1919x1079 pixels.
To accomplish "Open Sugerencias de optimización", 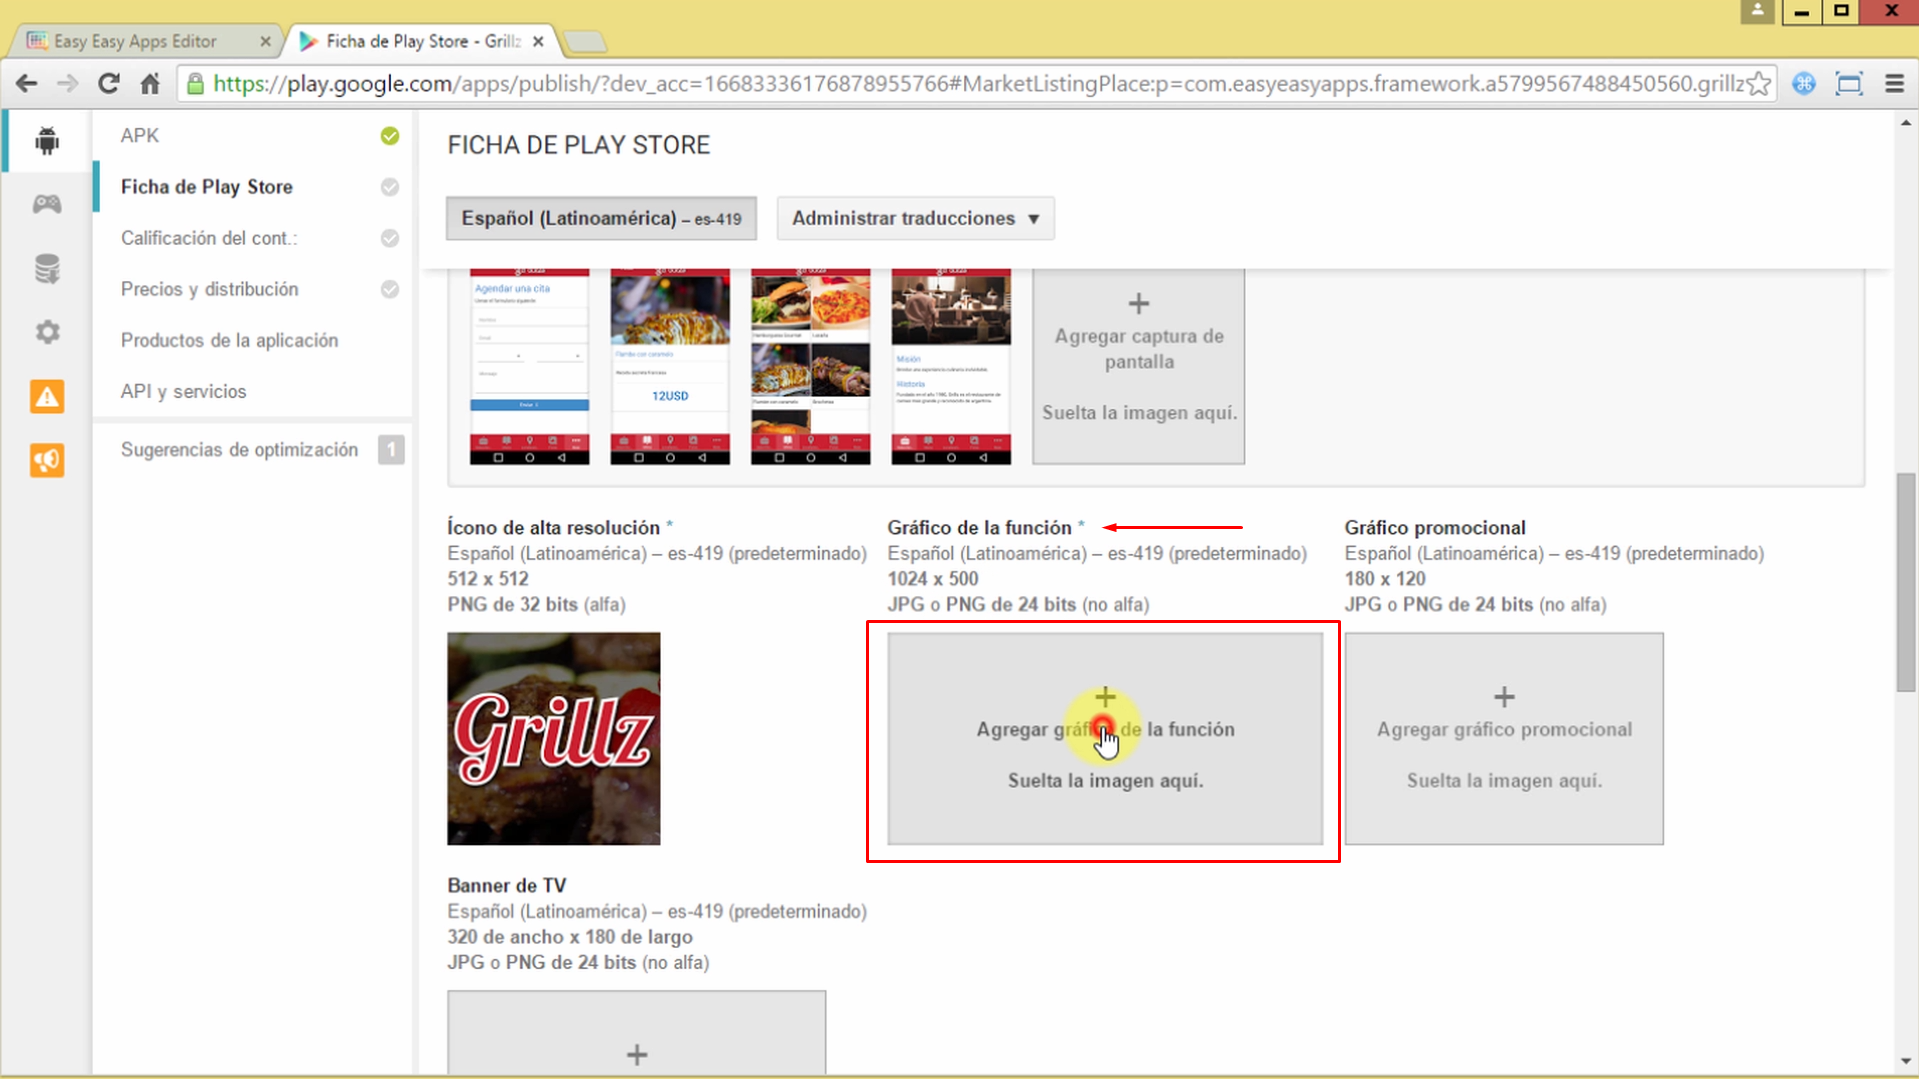I will pyautogui.click(x=240, y=449).
